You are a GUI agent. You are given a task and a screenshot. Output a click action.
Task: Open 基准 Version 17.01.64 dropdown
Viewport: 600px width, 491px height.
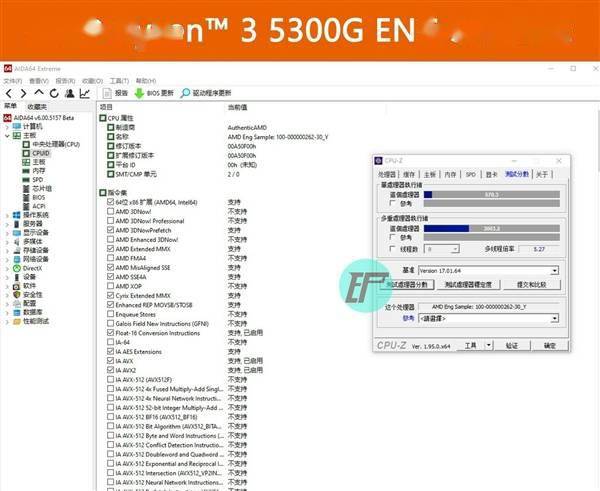click(x=554, y=271)
